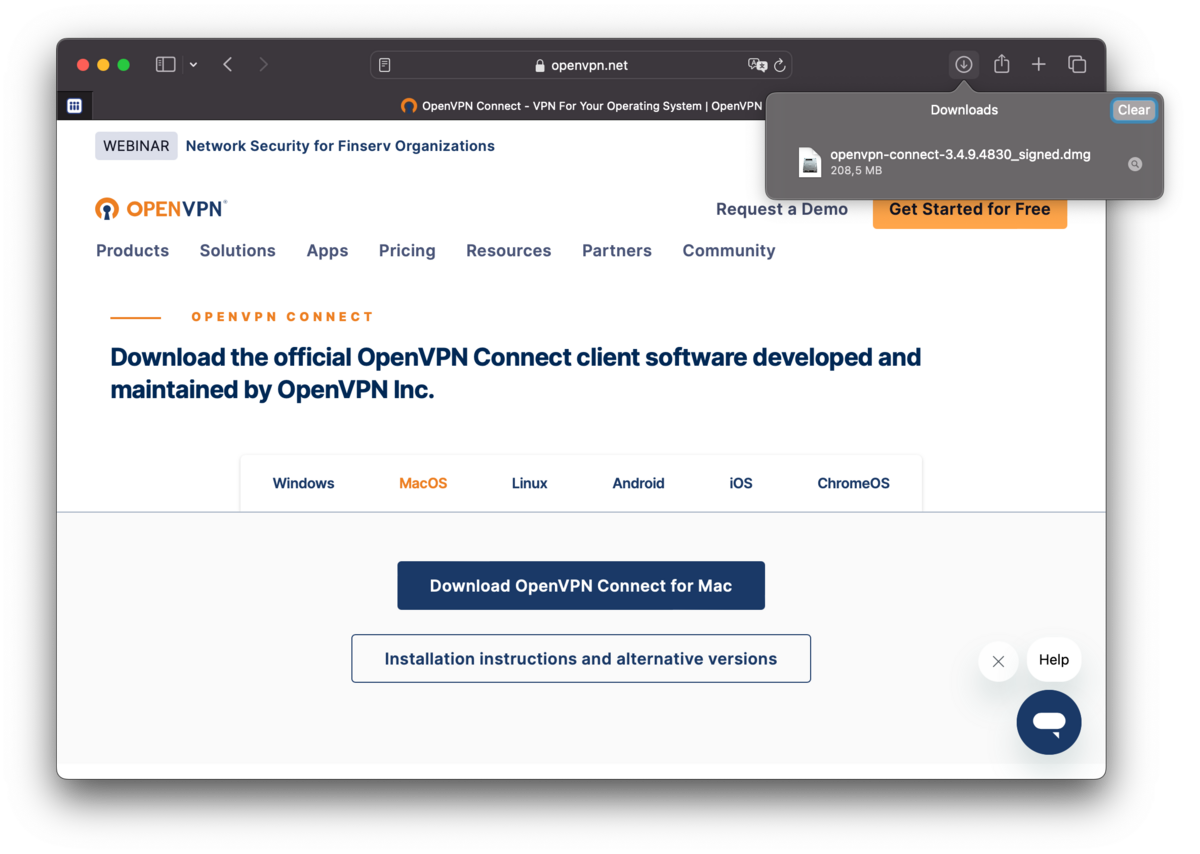Expand the Resources navigation menu
Viewport: 1200px width, 854px height.
click(508, 251)
